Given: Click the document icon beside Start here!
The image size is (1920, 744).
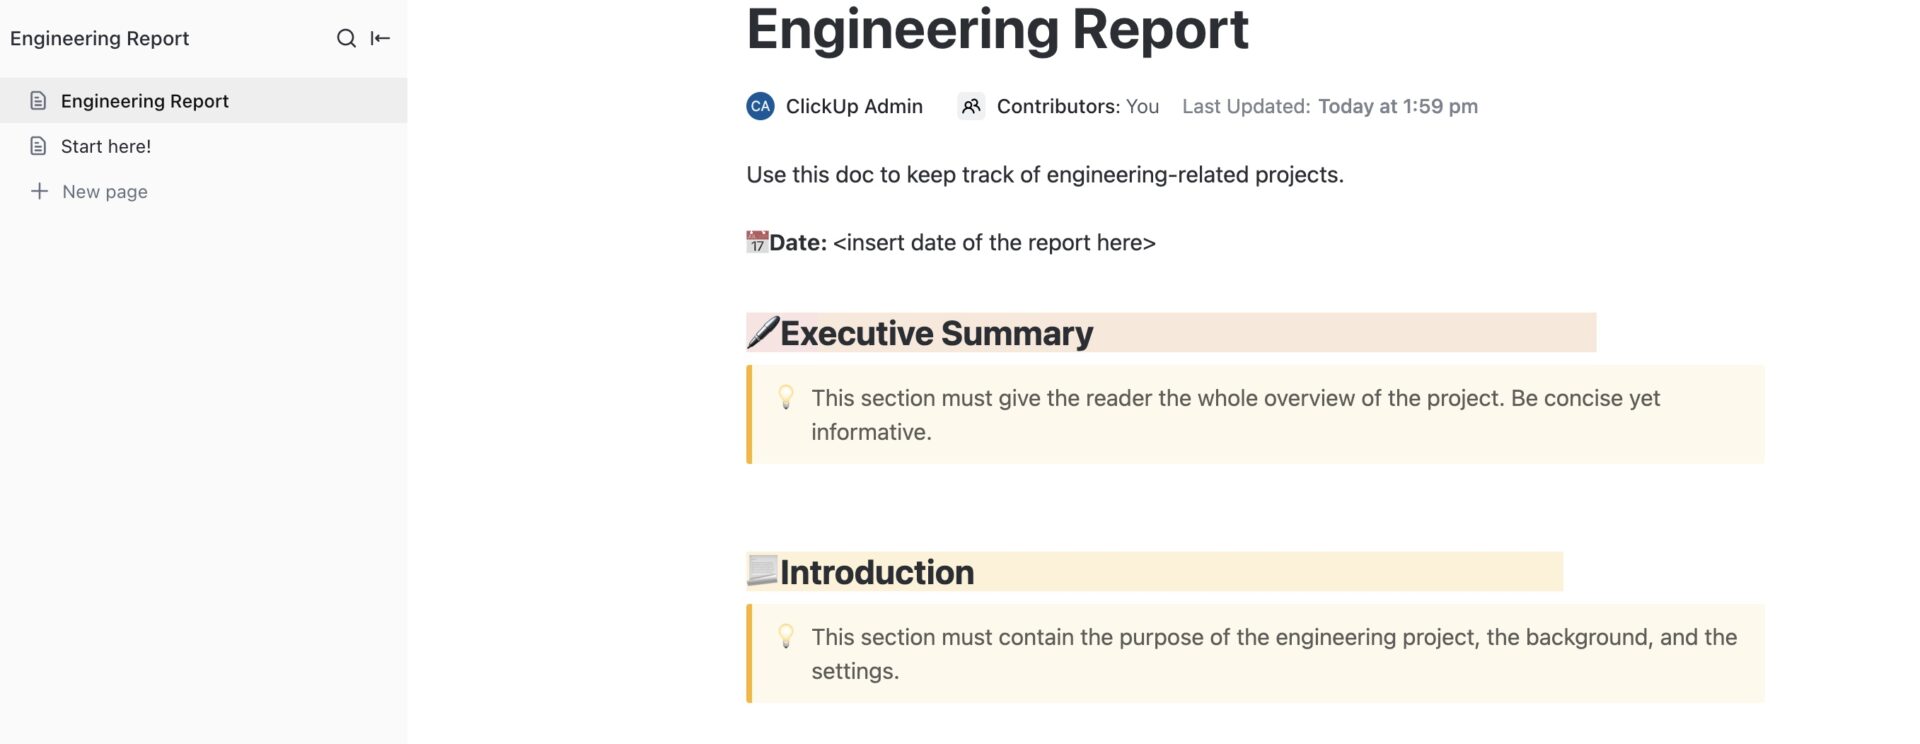Looking at the screenshot, I should coord(39,146).
